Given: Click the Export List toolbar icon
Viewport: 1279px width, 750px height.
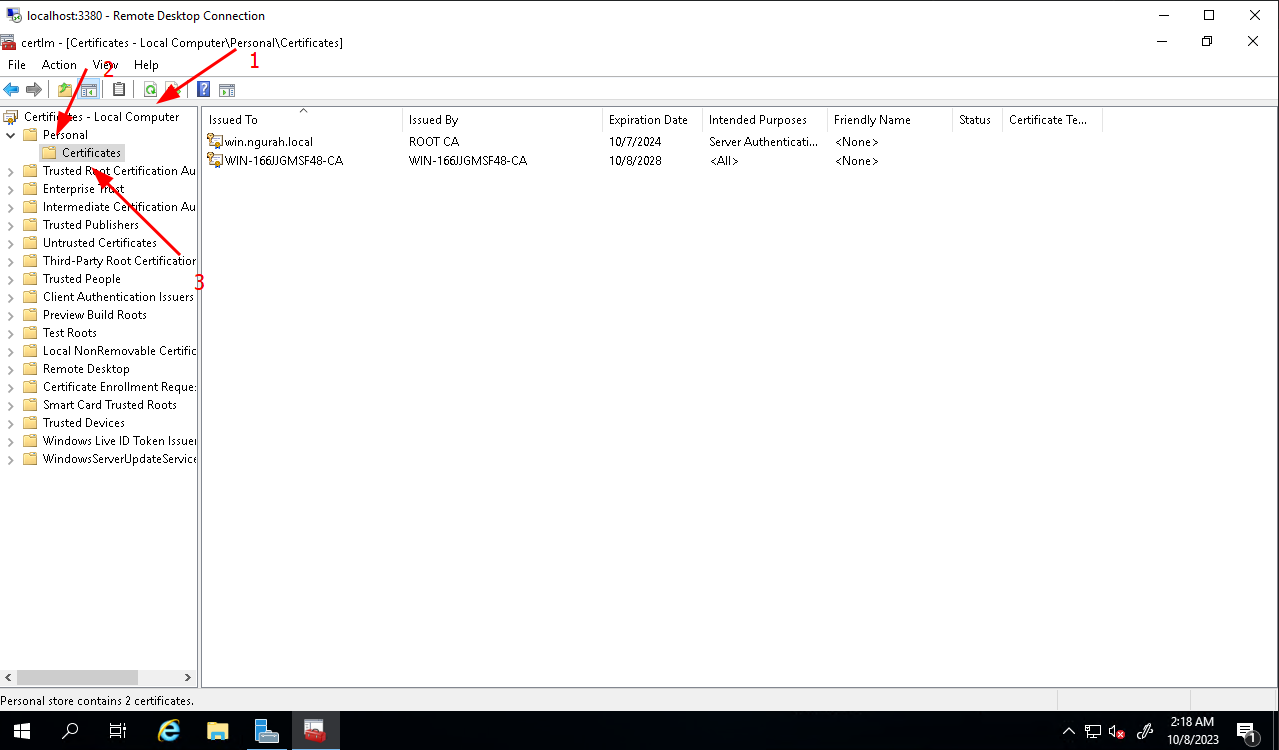Looking at the screenshot, I should 172,90.
